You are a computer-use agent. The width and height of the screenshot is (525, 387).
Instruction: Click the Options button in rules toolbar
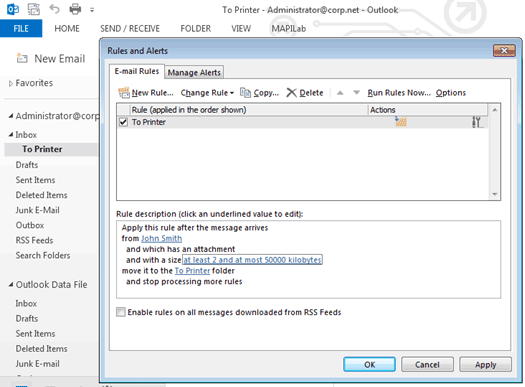coord(450,93)
